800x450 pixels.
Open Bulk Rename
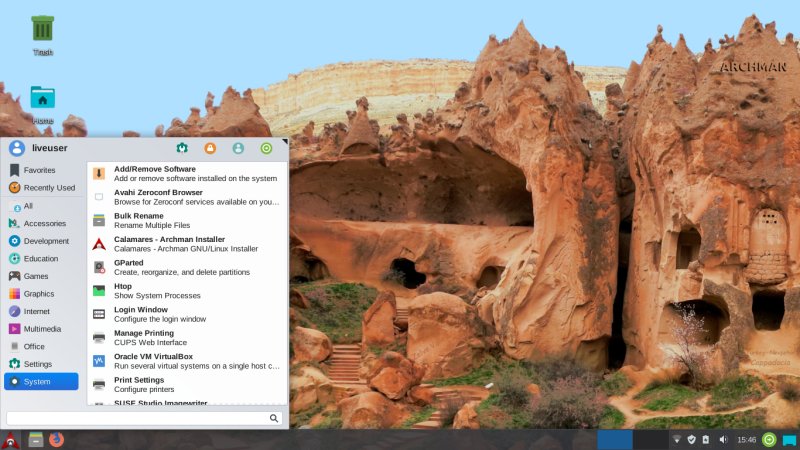187,220
